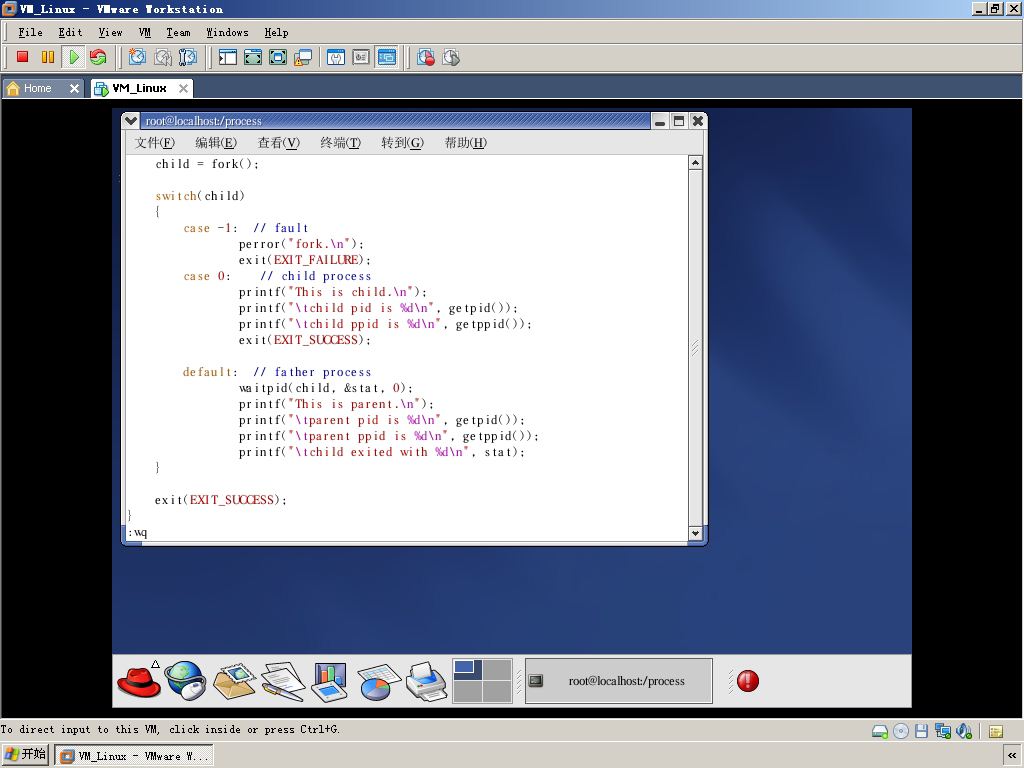This screenshot has height=768, width=1024.
Task: Switch to the bottom-left workspace in the pager
Action: click(468, 692)
